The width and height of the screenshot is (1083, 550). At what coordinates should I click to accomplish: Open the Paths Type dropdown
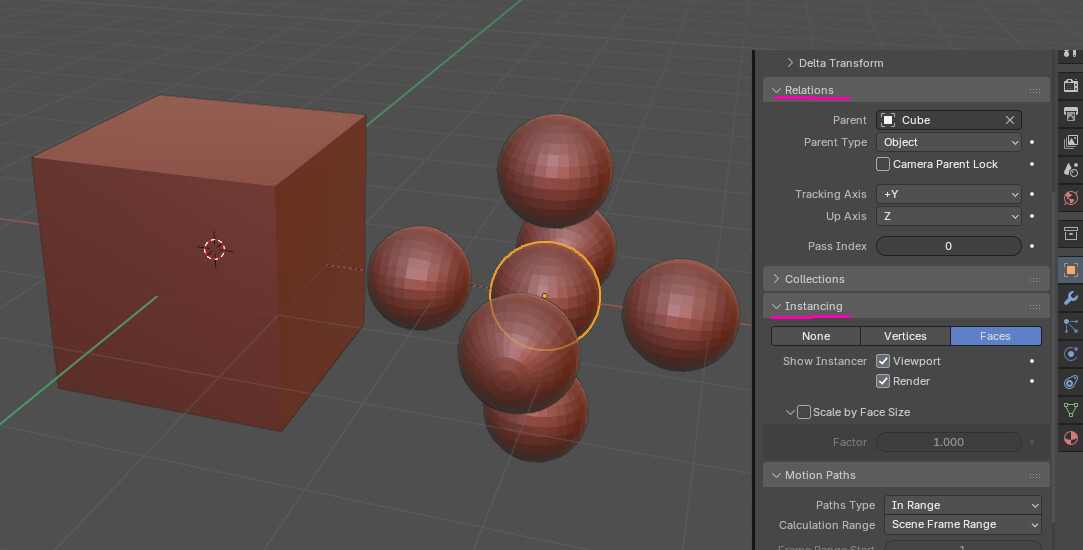click(963, 505)
